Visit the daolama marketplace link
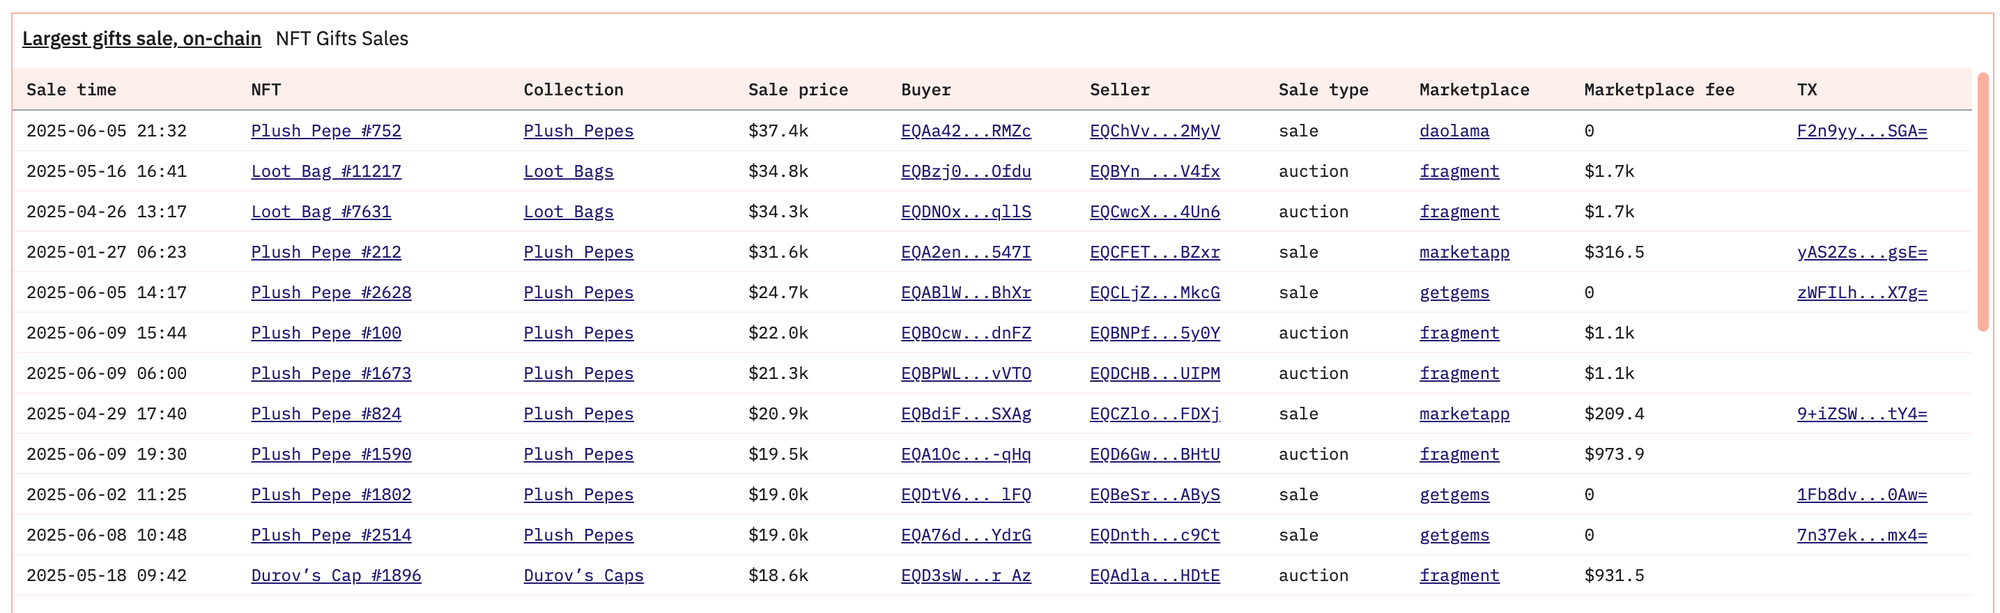Viewport: 2000px width, 613px height. [1454, 131]
